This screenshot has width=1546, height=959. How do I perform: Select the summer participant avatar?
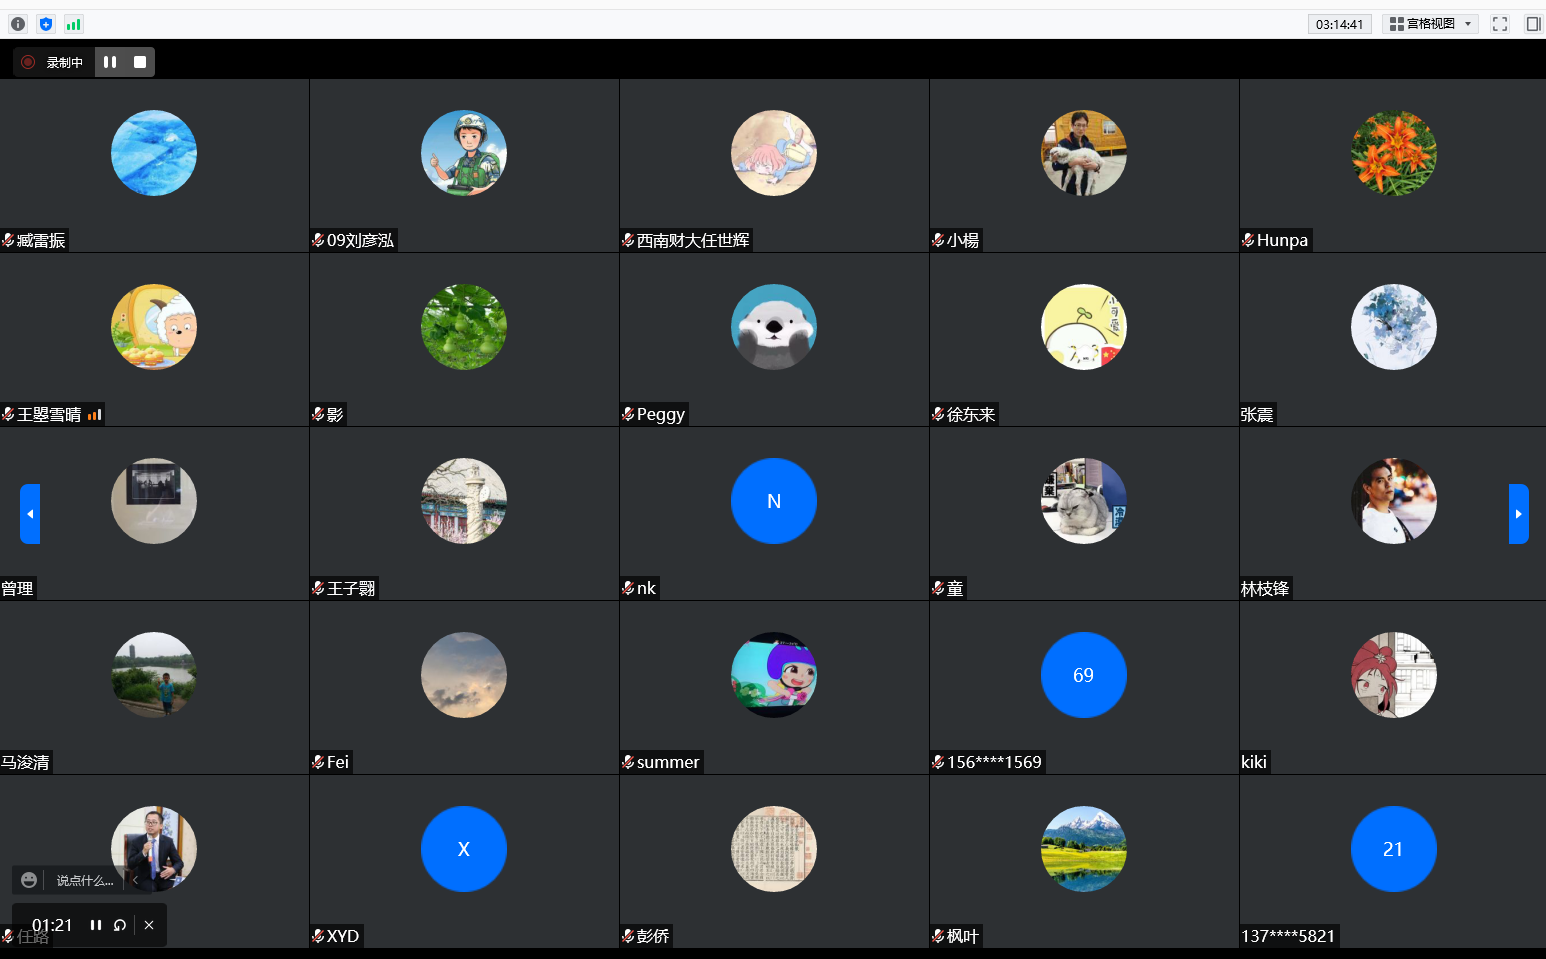774,675
